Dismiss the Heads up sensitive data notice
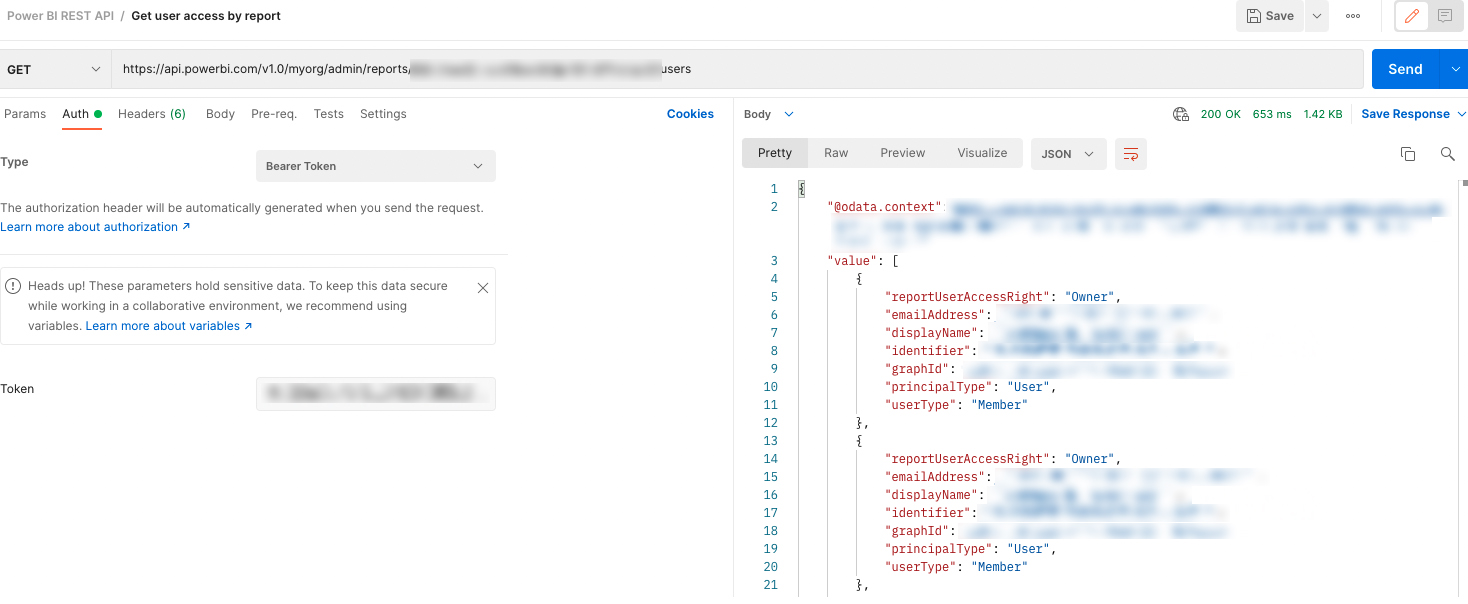The image size is (1468, 604). [x=483, y=288]
